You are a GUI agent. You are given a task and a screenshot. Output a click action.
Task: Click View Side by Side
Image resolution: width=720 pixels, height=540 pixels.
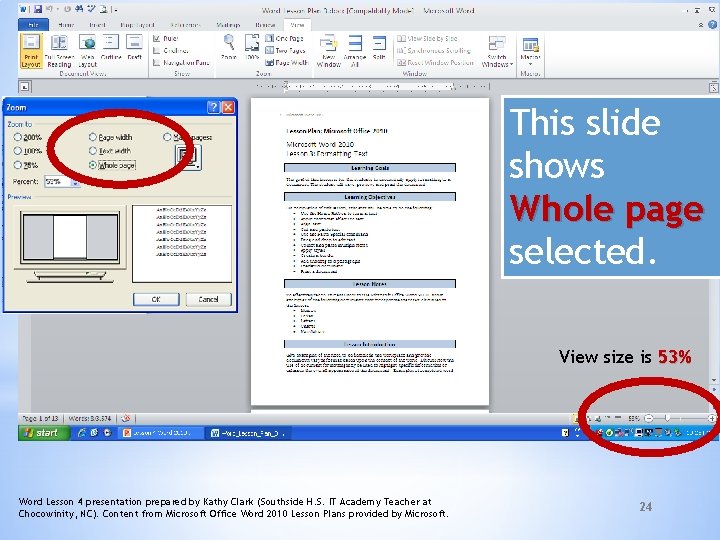click(427, 39)
